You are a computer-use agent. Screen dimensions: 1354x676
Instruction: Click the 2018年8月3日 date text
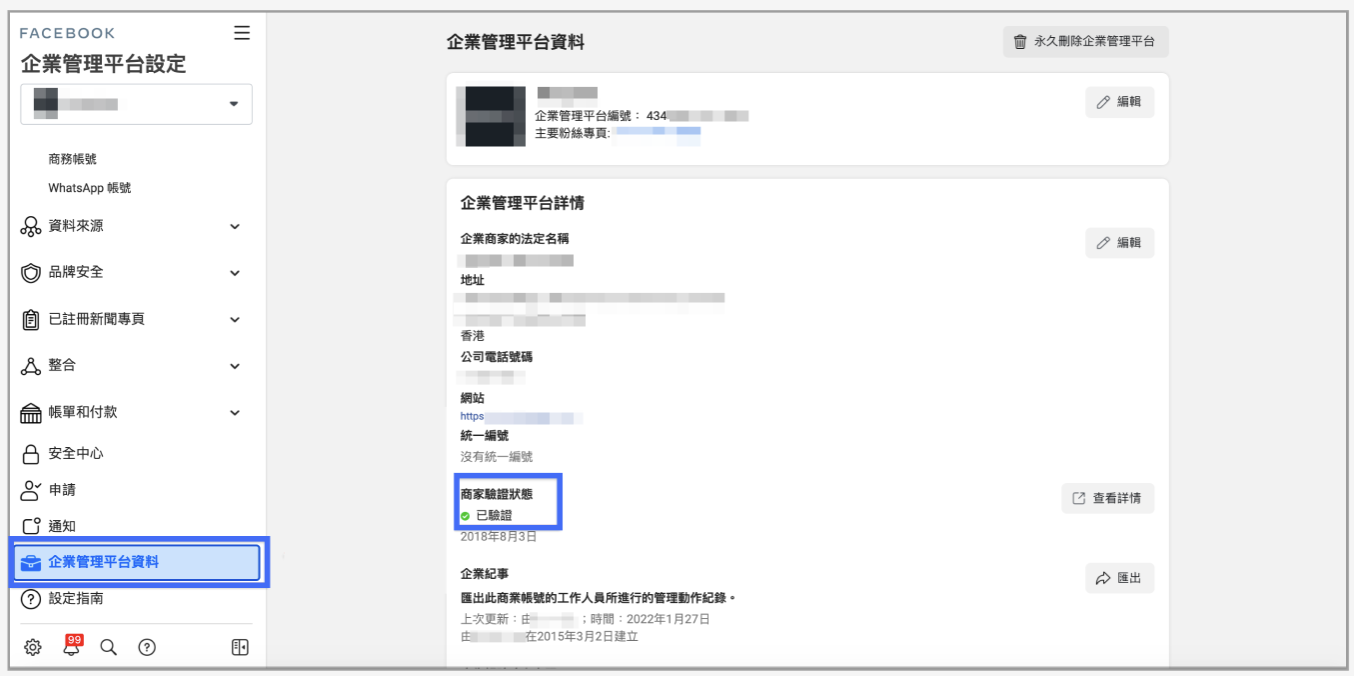pos(498,537)
